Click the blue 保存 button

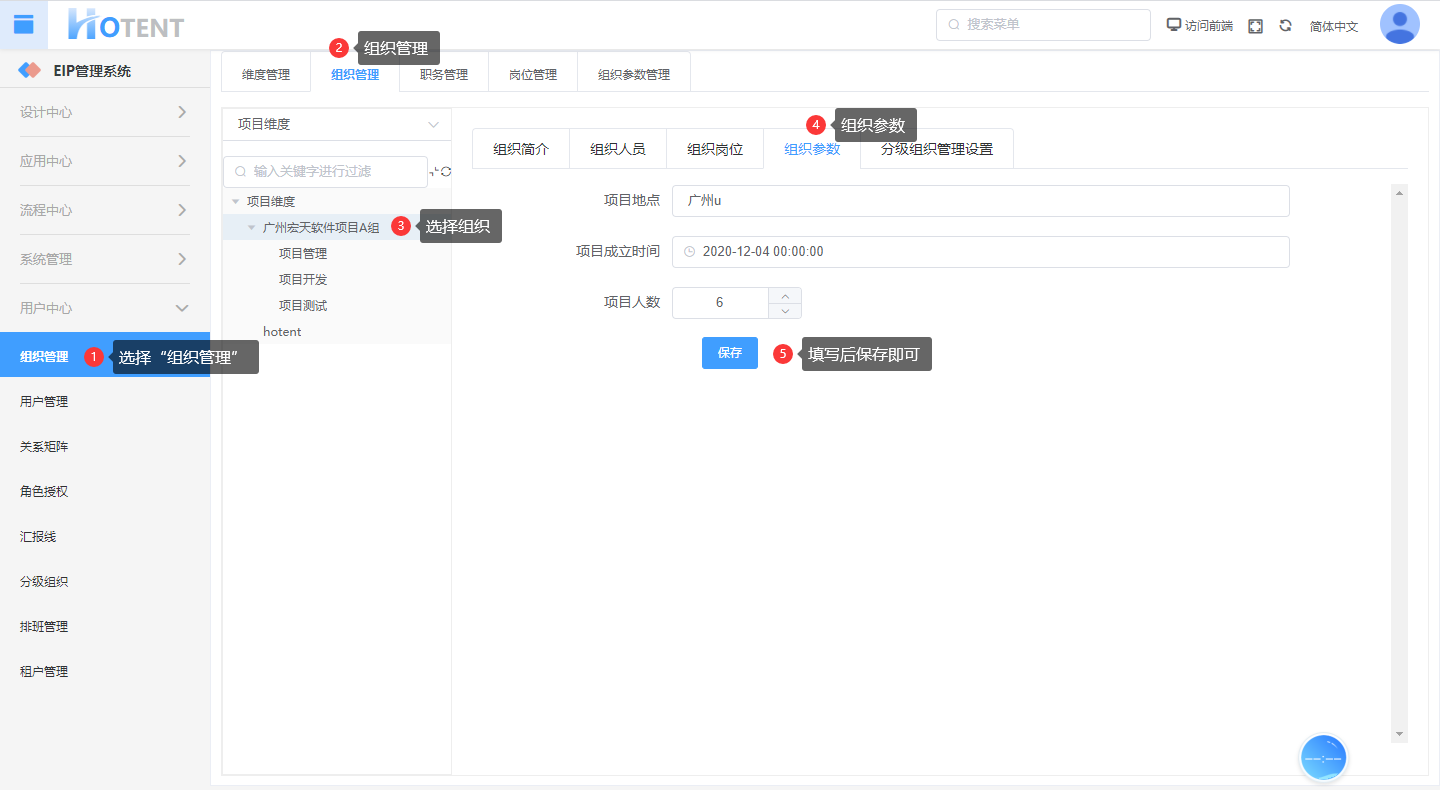(x=729, y=353)
